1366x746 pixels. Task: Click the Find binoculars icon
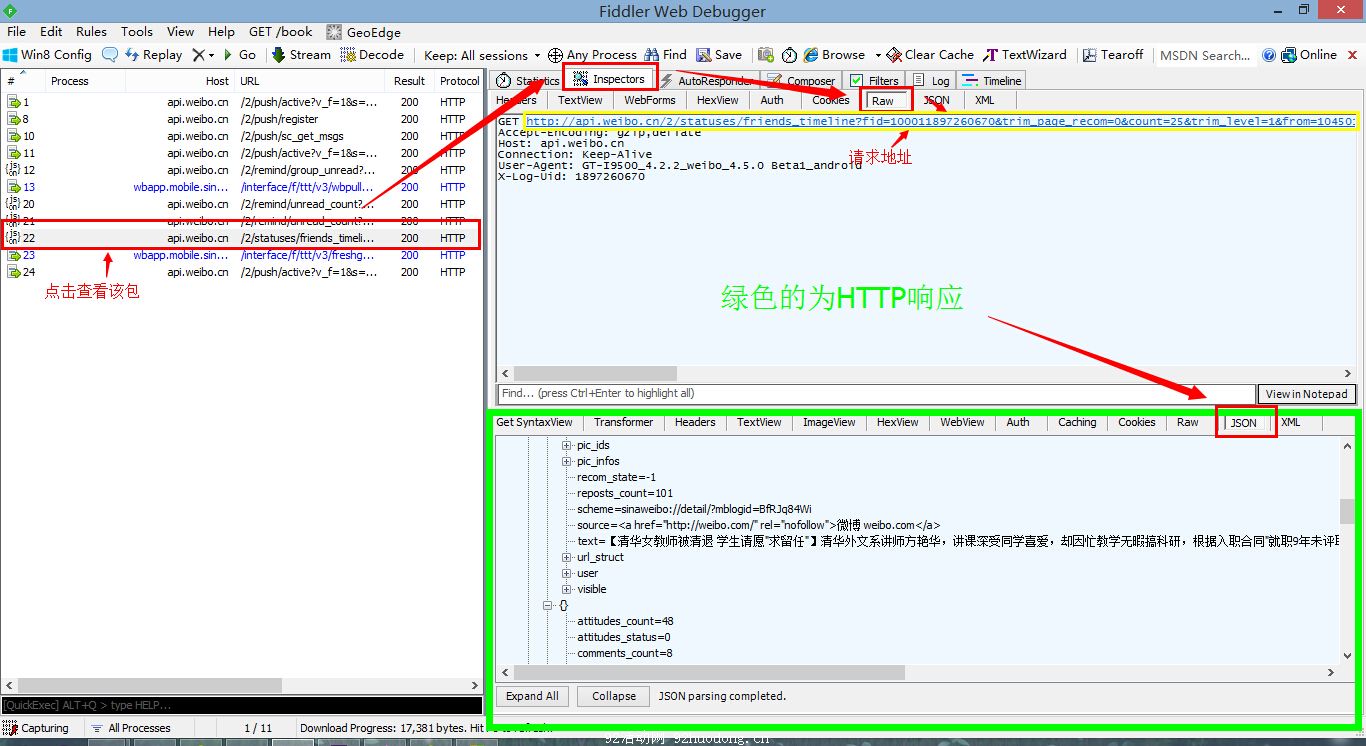pyautogui.click(x=652, y=55)
